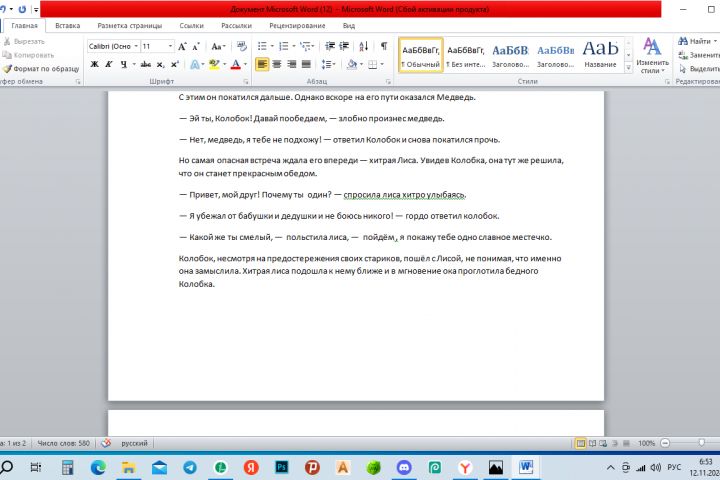
Task: Click the Найти button
Action: coord(698,41)
